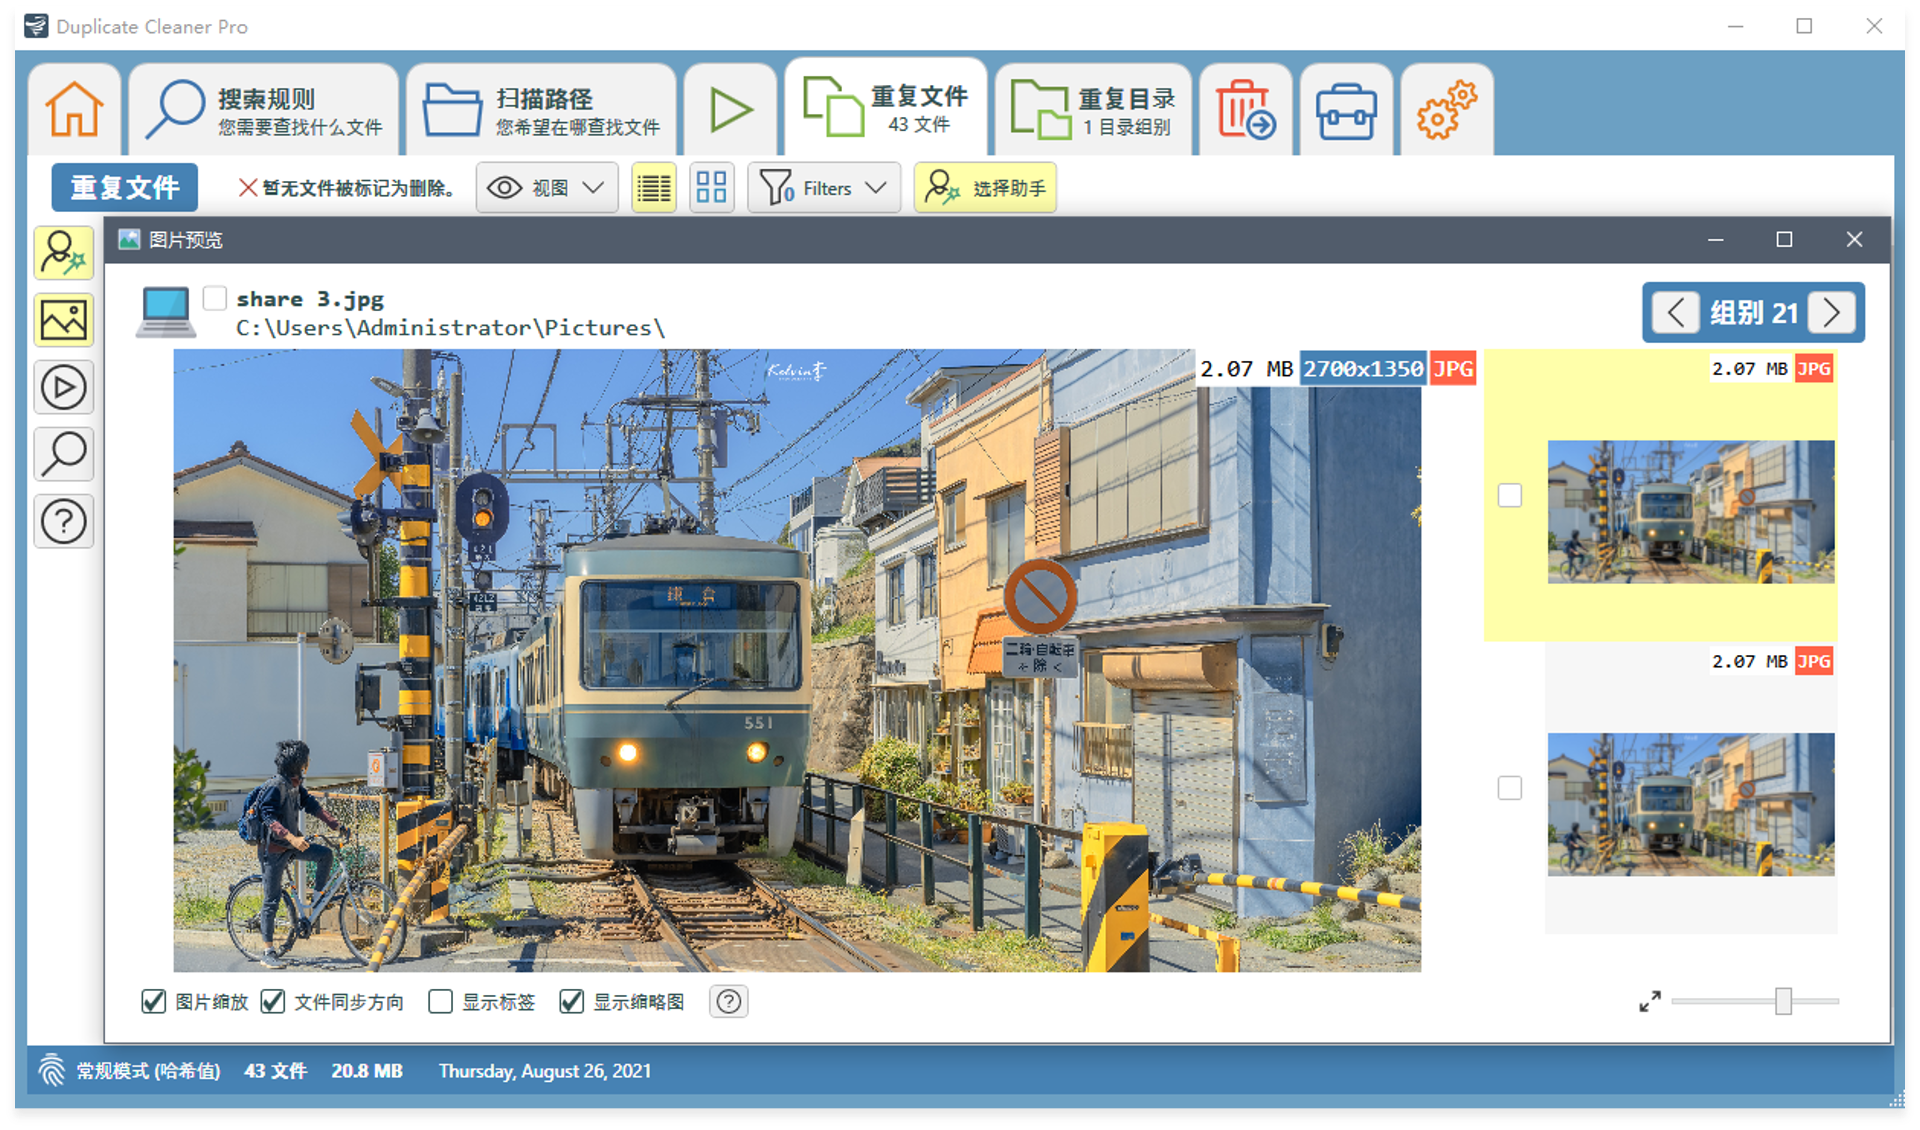Click the 2700x1350 resolution label

[x=1363, y=369]
